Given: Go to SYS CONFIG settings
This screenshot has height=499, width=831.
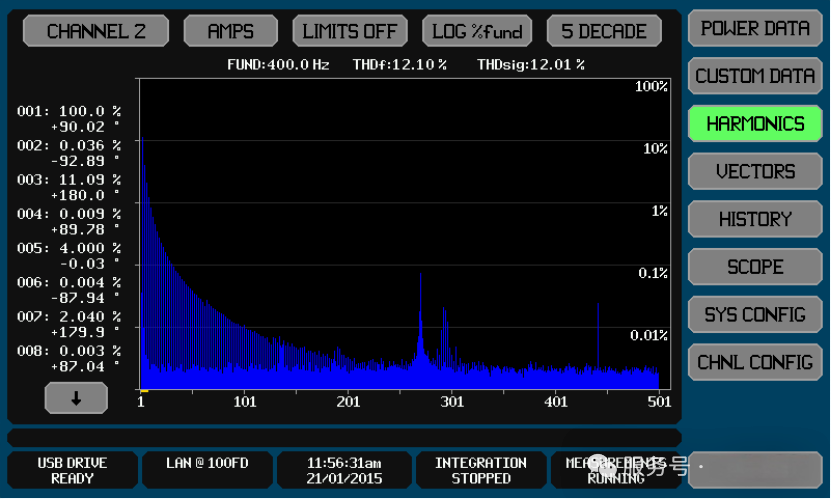Looking at the screenshot, I should click(x=755, y=314).
